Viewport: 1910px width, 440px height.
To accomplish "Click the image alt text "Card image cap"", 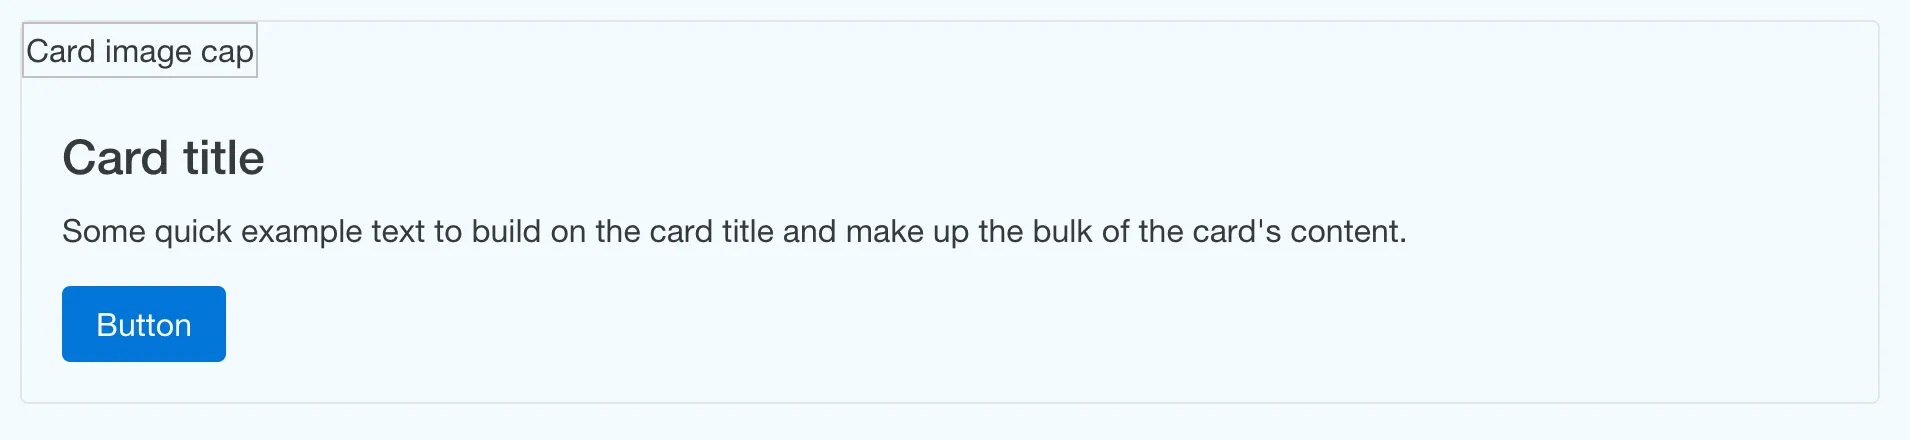I will 140,50.
